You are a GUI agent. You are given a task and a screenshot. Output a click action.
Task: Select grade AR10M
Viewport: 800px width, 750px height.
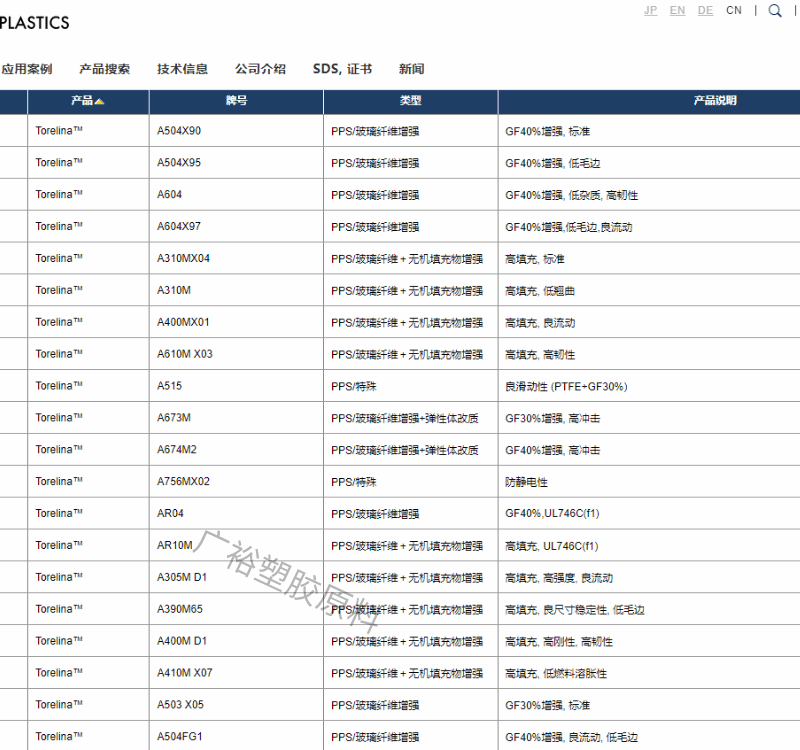pos(175,545)
